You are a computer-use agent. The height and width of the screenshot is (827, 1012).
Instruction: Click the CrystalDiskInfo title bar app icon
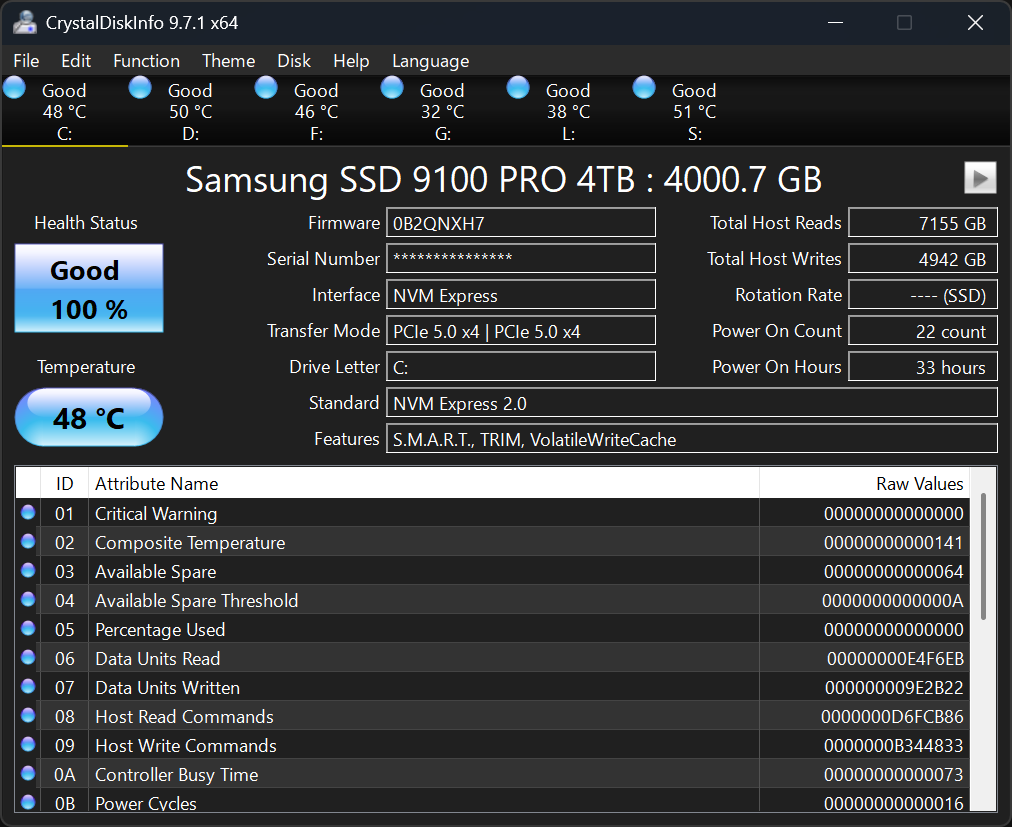[x=25, y=23]
